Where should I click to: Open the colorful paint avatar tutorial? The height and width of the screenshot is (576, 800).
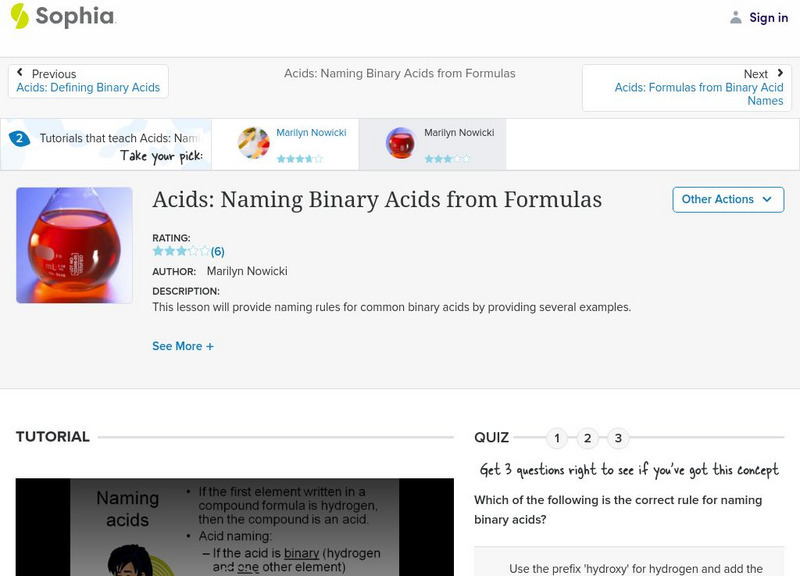252,143
